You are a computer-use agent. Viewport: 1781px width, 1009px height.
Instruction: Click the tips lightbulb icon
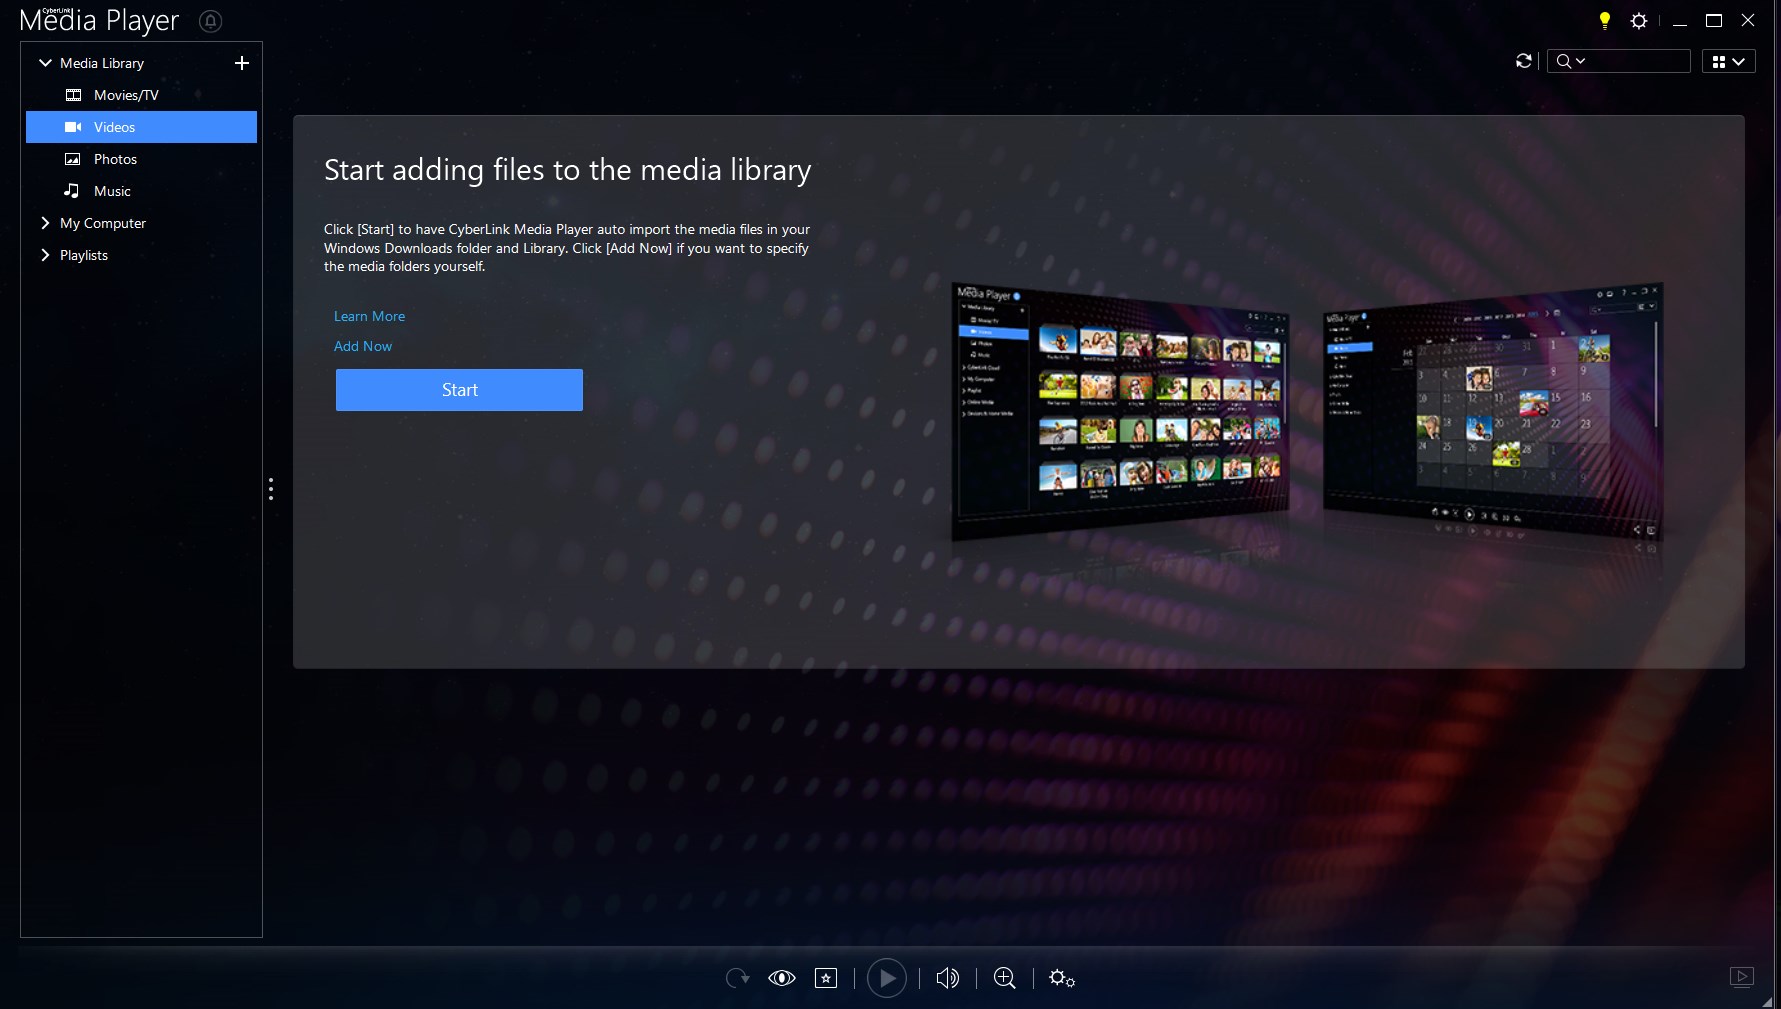[1604, 20]
